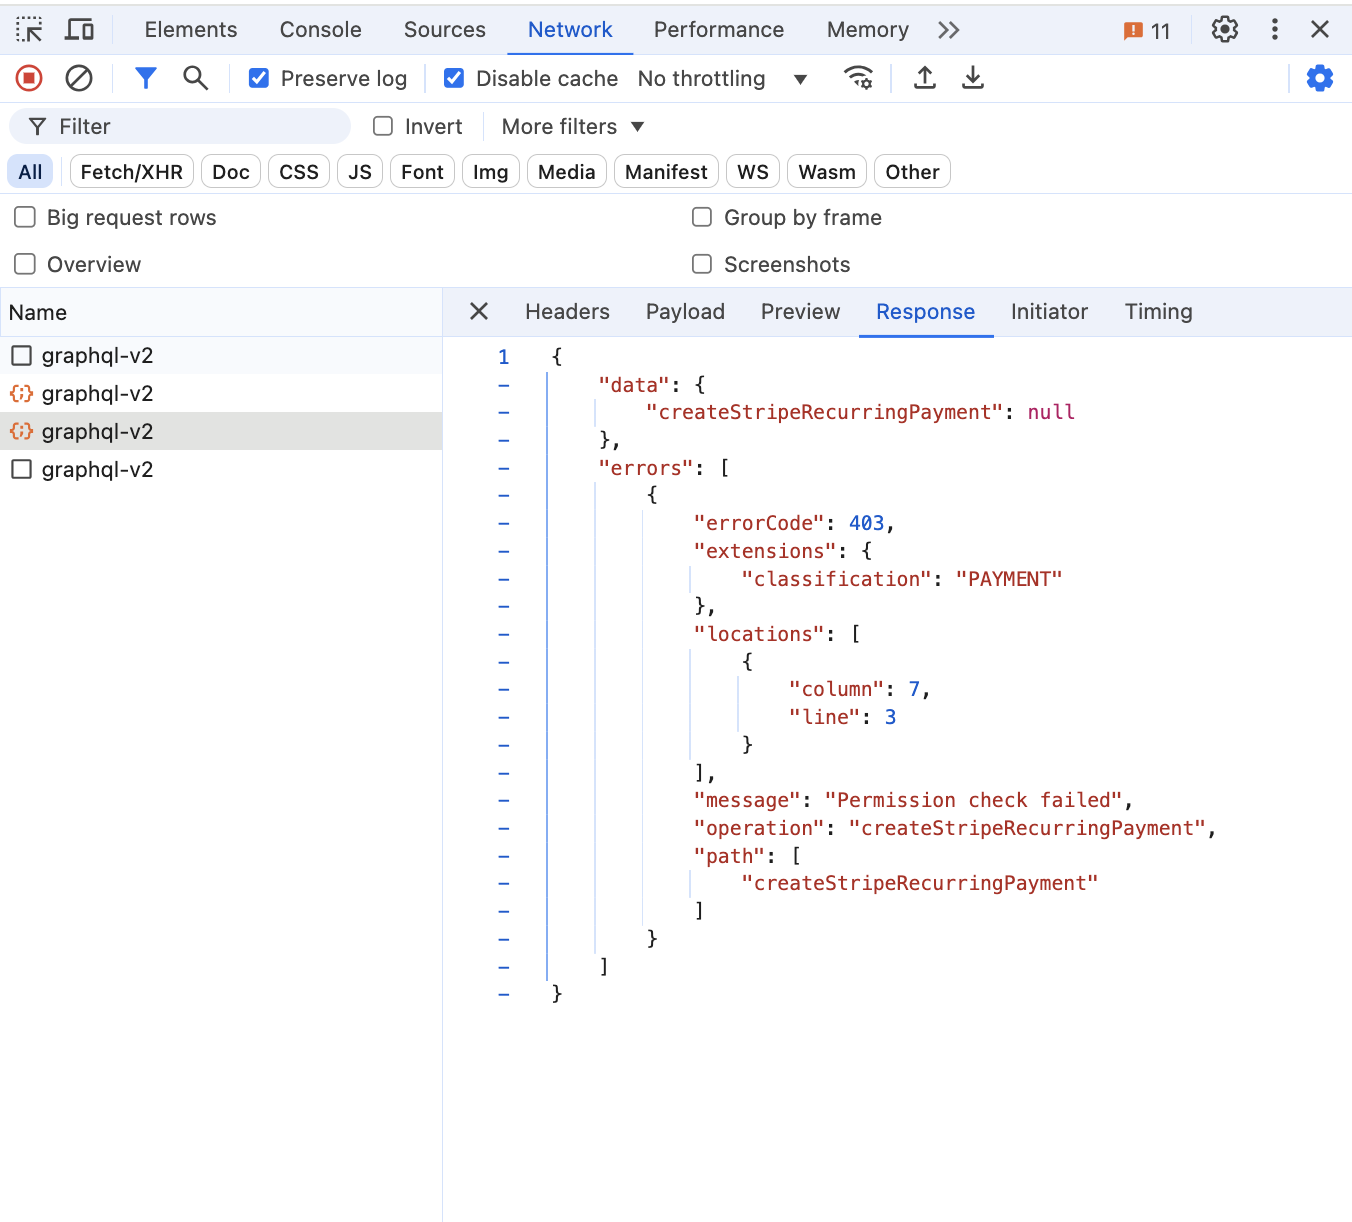Switch to Sources tab
Viewport: 1352px width, 1222px height.
pos(445,30)
